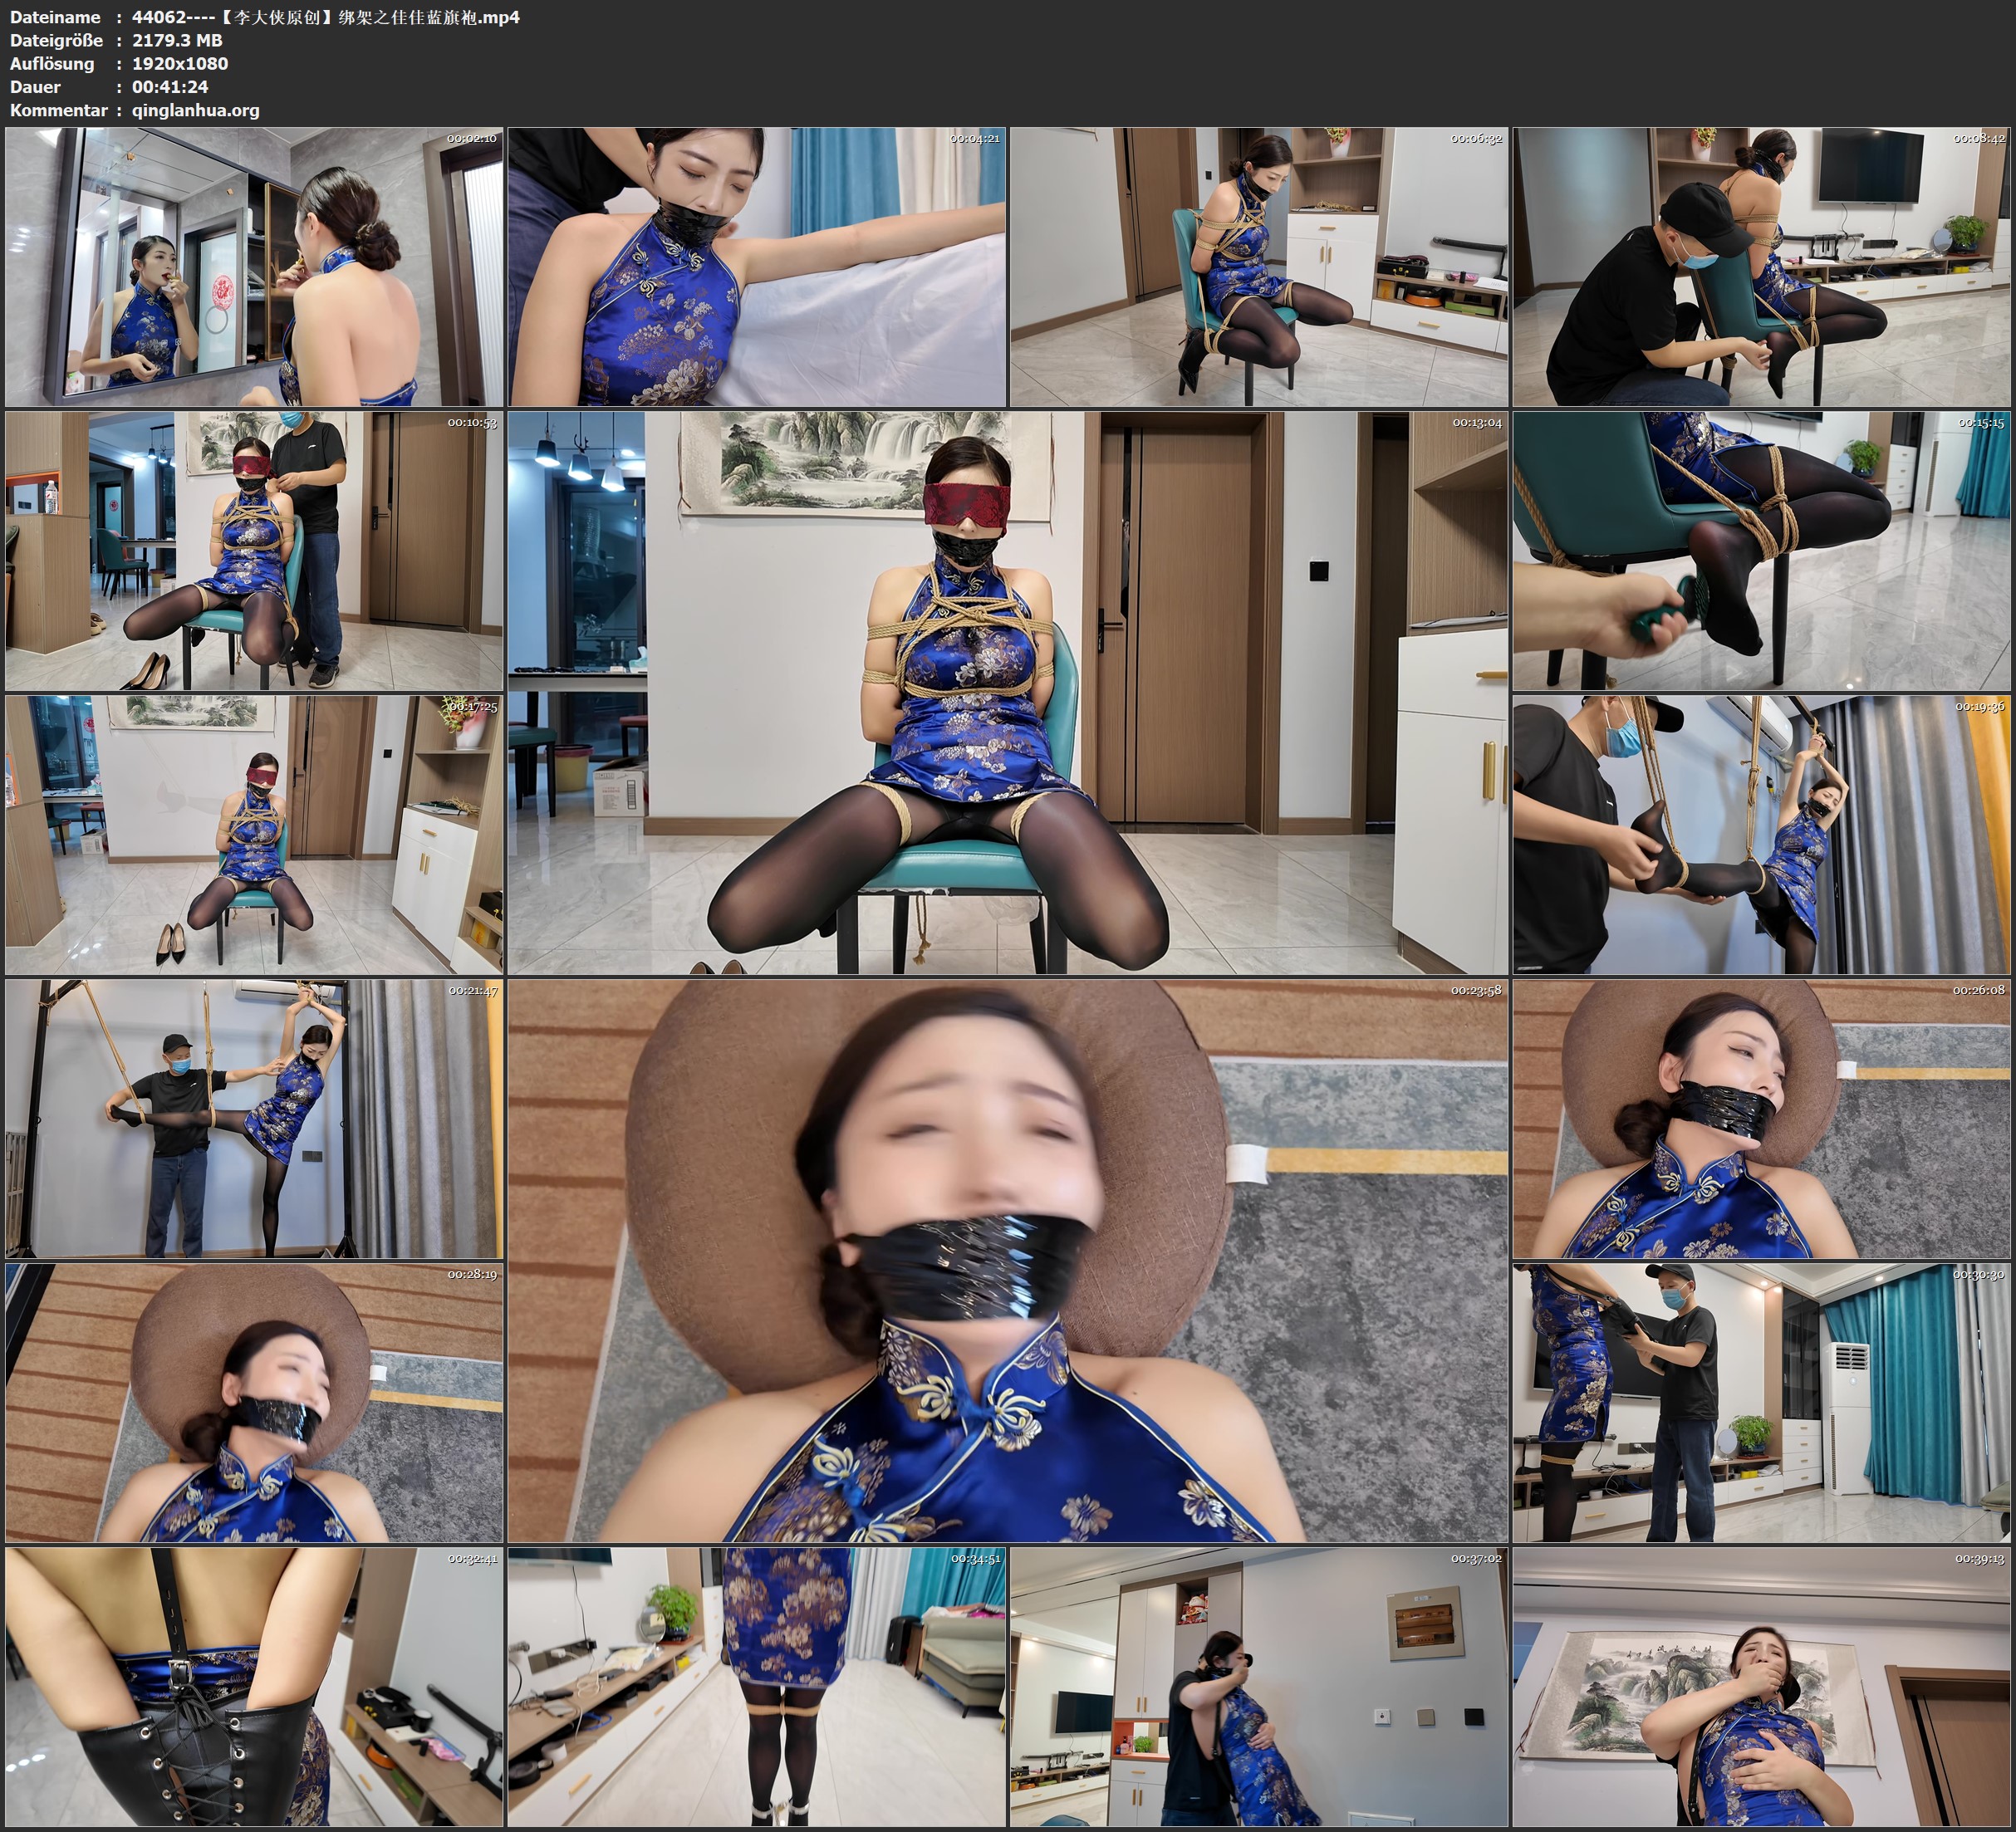Select the thumbnail marked 00:37:02

click(x=1258, y=1687)
